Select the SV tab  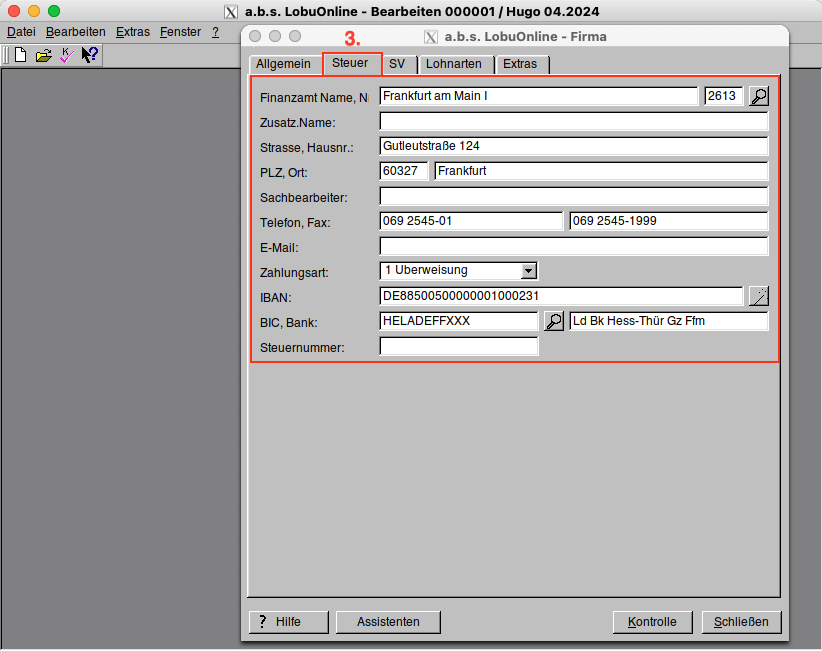[397, 64]
